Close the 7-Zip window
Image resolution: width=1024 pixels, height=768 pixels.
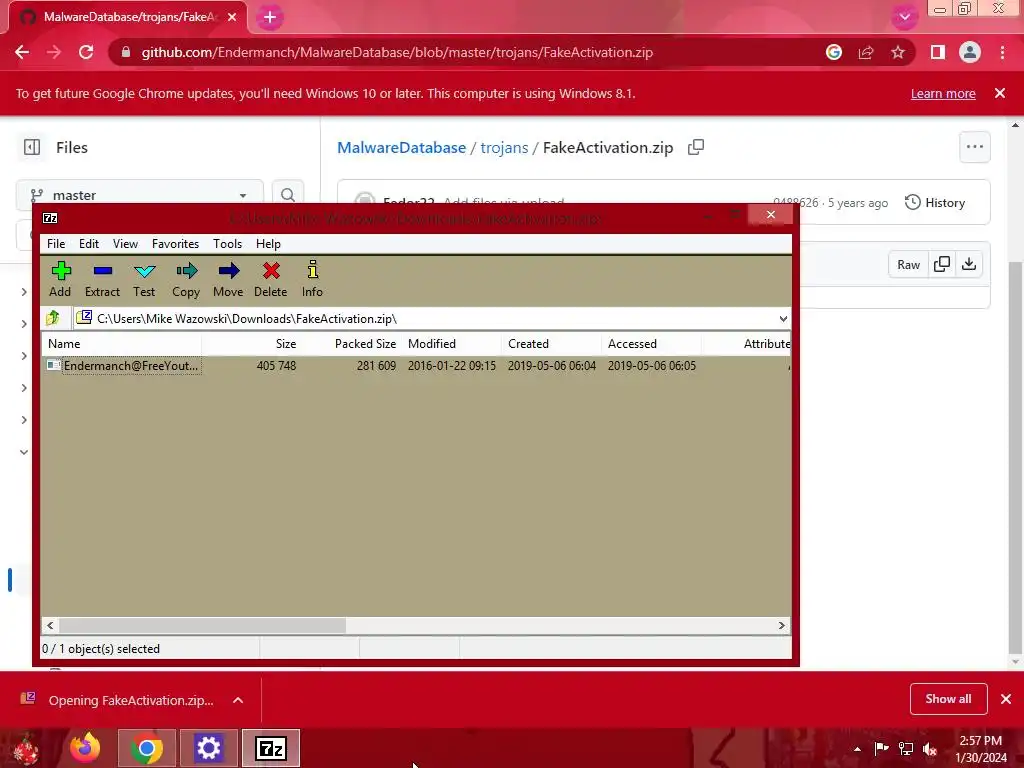tap(771, 215)
